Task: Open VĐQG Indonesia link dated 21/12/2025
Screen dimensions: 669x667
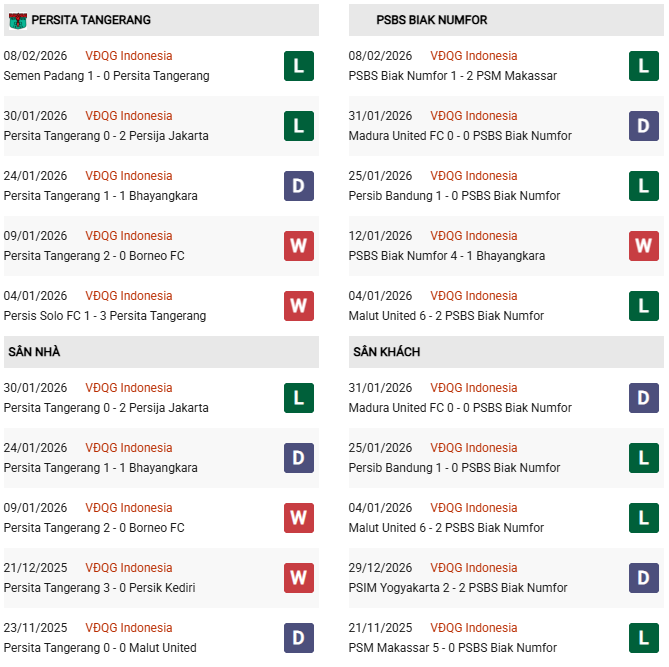Action: 128,568
